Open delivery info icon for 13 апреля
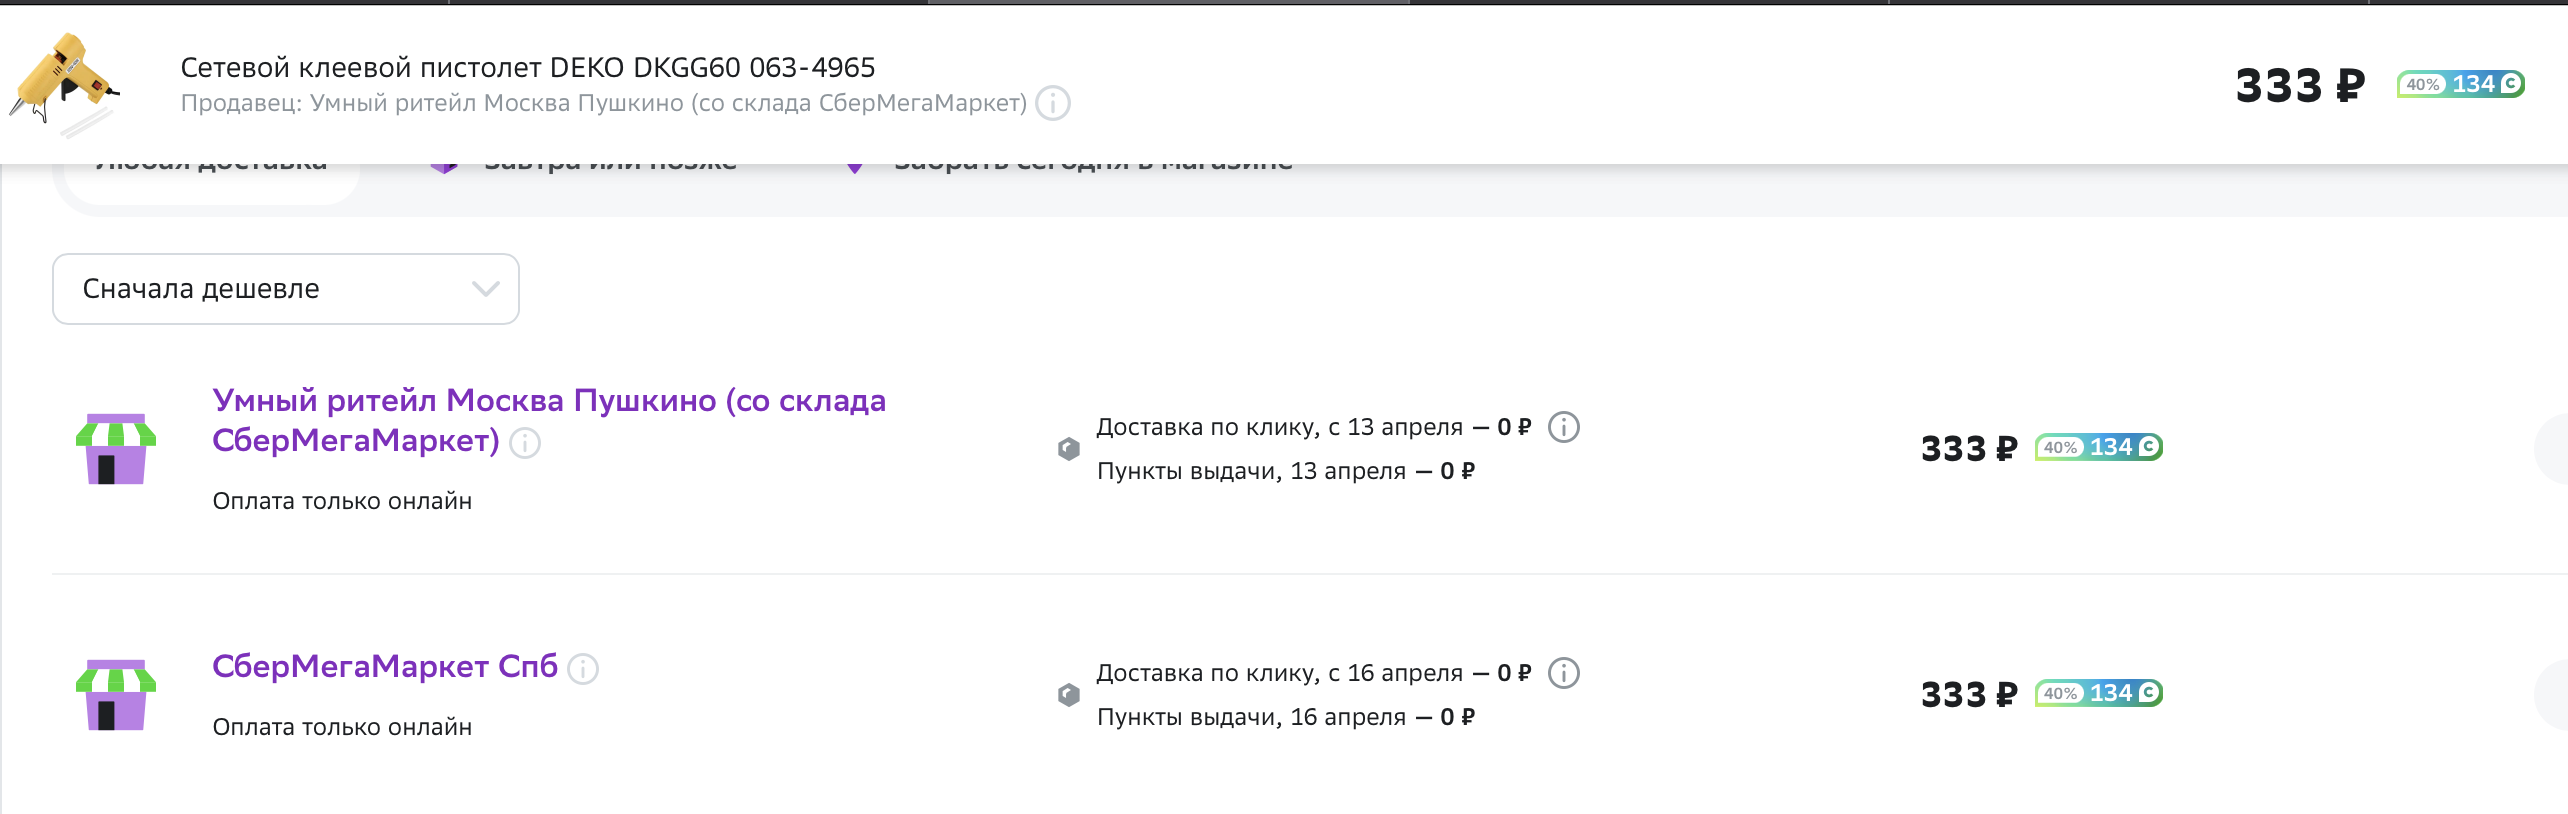Screen dimensions: 2568x814 (1564, 427)
